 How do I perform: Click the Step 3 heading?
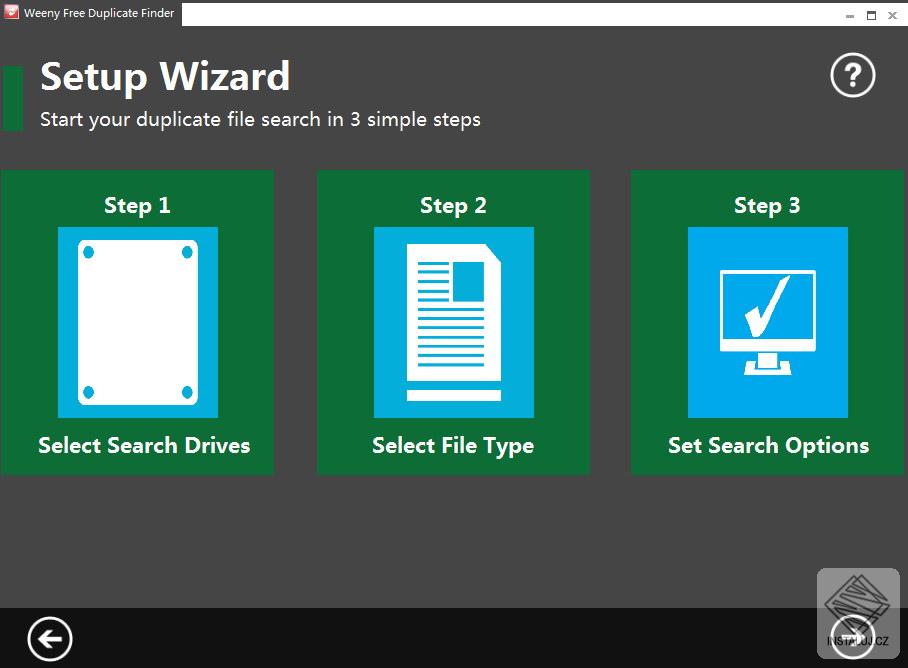(x=767, y=205)
